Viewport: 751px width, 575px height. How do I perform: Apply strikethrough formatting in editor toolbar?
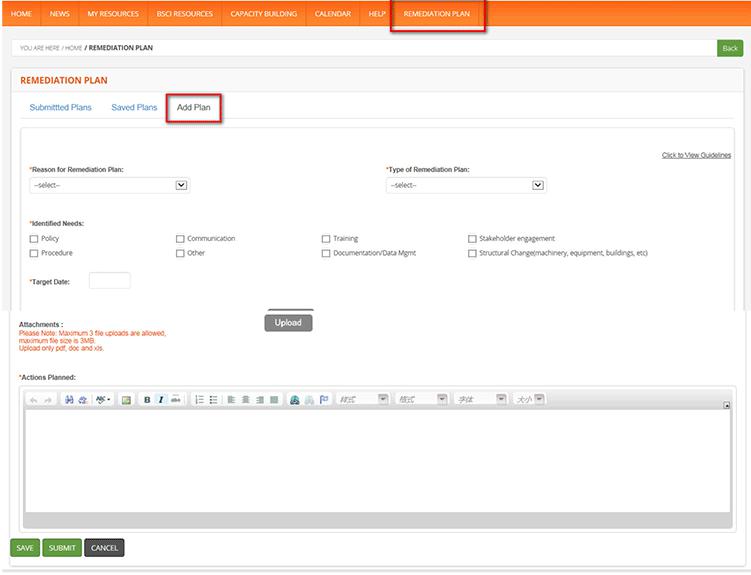click(x=176, y=400)
